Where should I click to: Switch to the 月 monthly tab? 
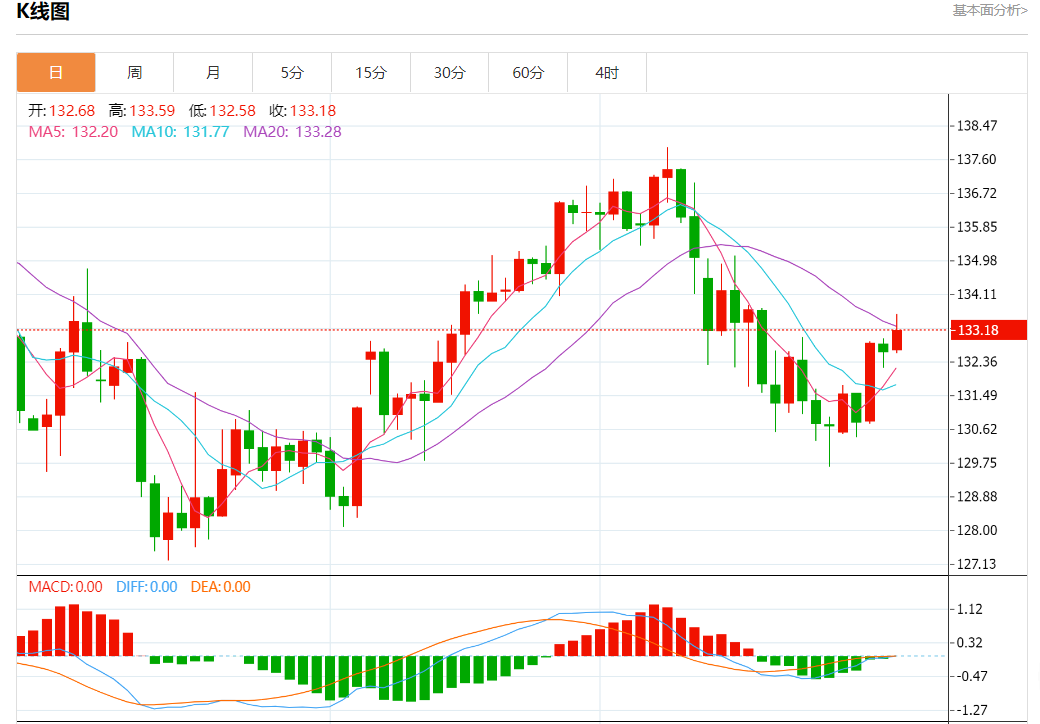click(213, 72)
